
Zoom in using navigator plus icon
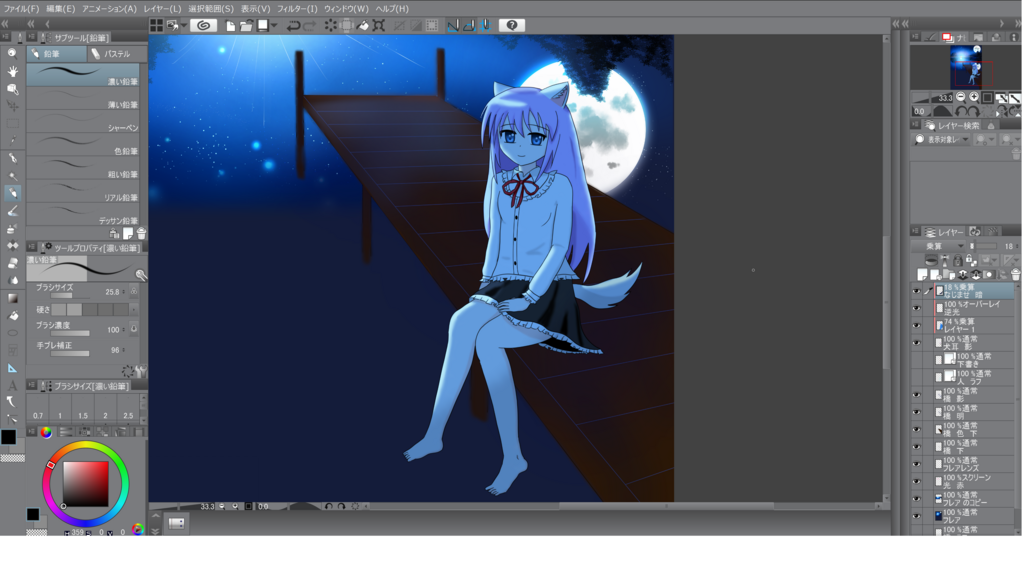pos(974,97)
